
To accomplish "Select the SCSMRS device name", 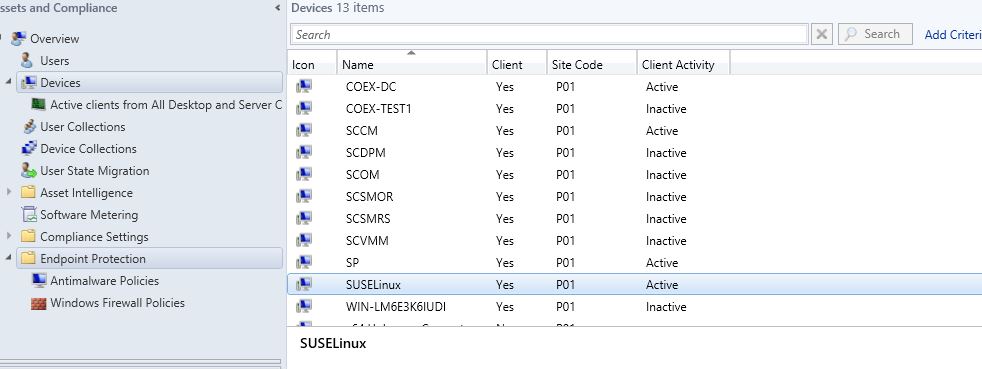I will (x=368, y=219).
